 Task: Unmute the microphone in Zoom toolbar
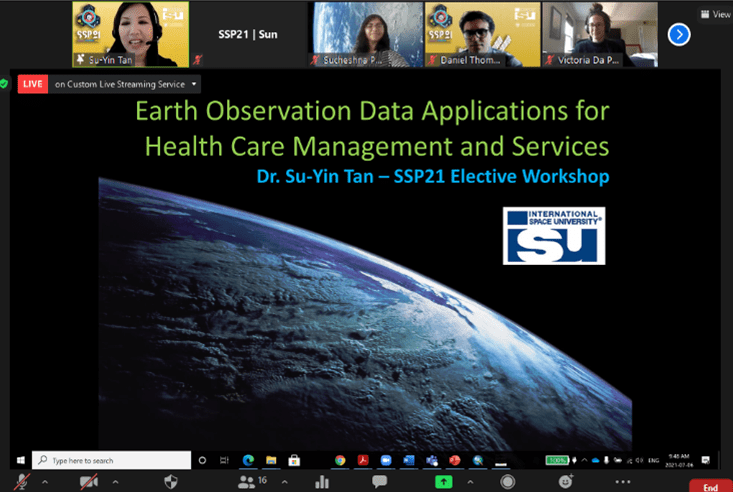[22, 481]
